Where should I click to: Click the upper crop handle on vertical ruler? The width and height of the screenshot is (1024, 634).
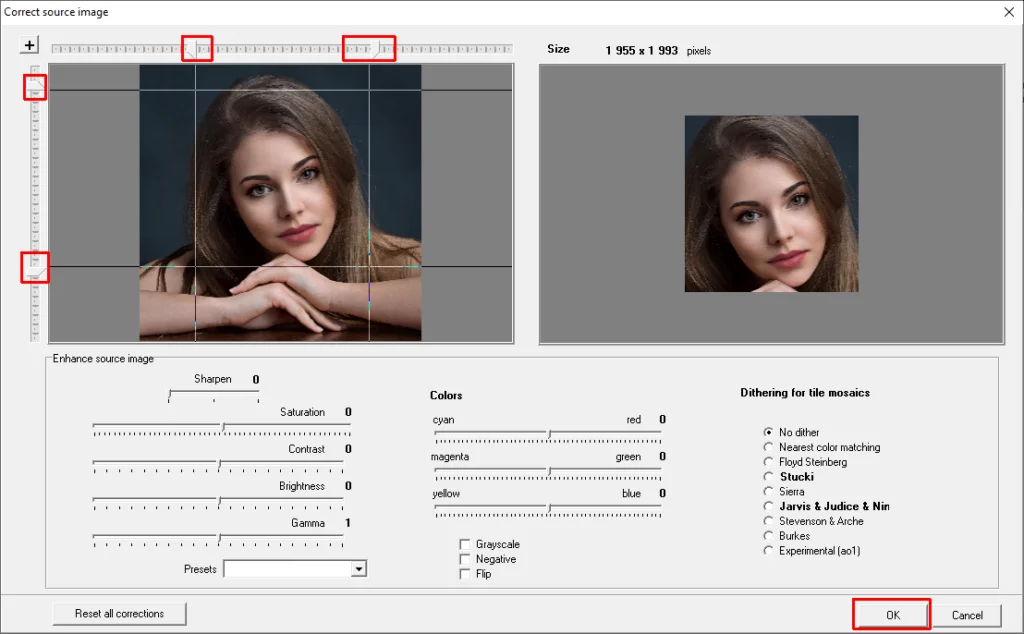tap(36, 84)
